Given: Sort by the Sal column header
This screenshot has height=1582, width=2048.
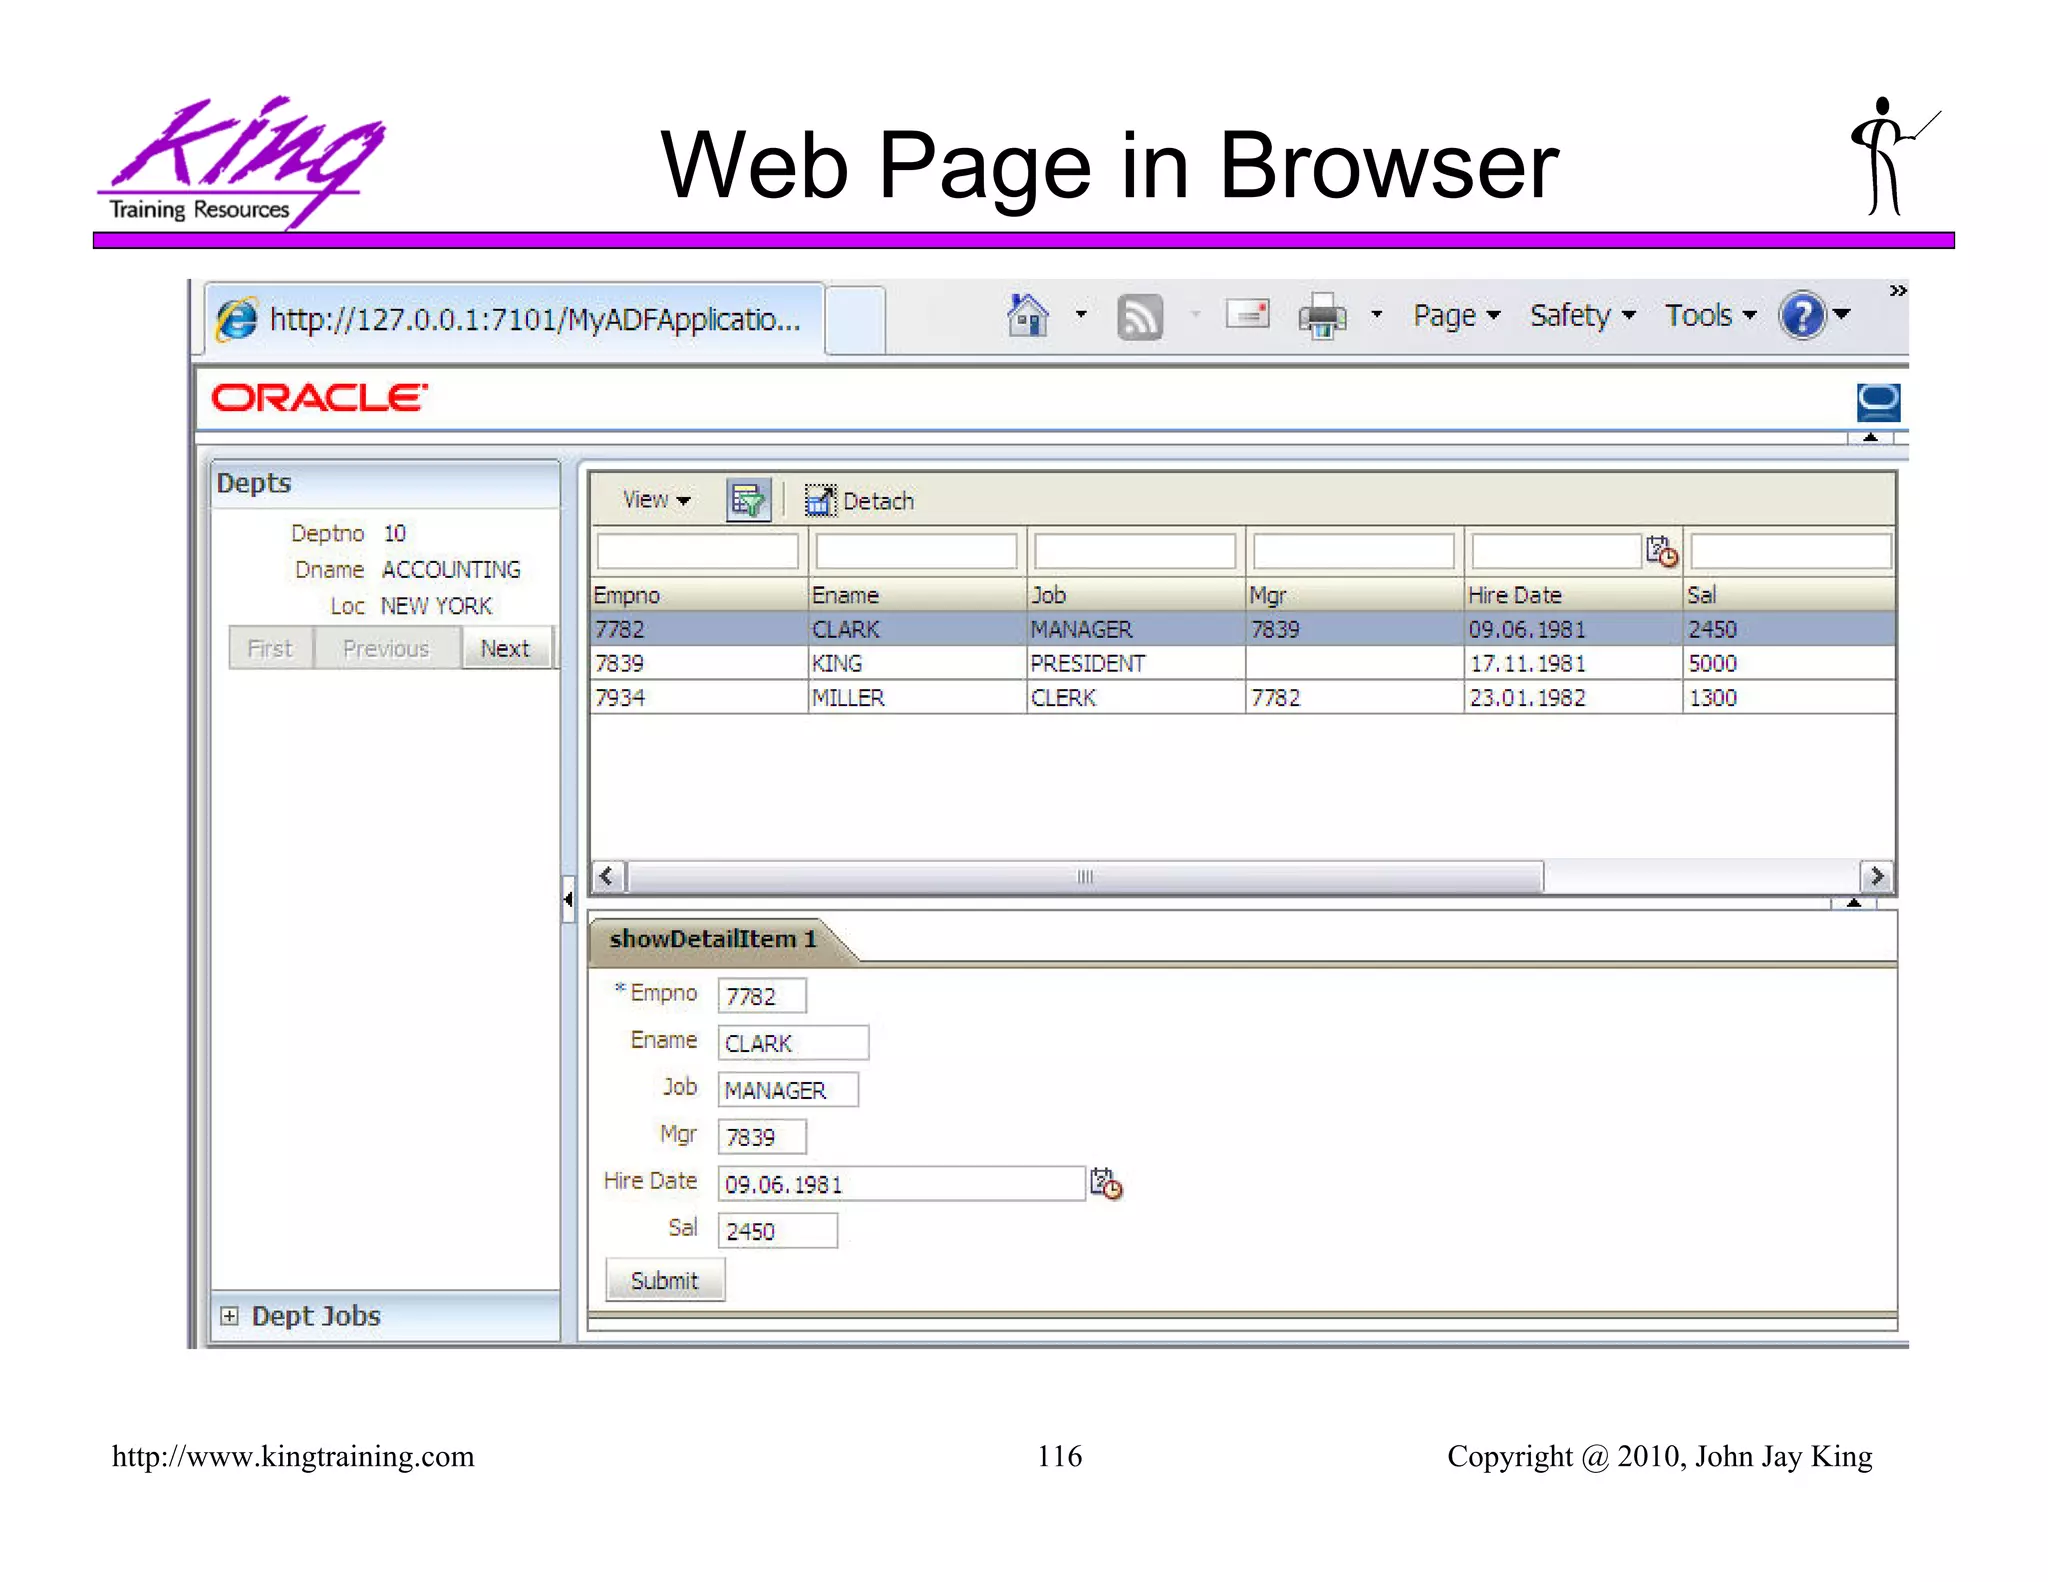Looking at the screenshot, I should click(x=1790, y=595).
